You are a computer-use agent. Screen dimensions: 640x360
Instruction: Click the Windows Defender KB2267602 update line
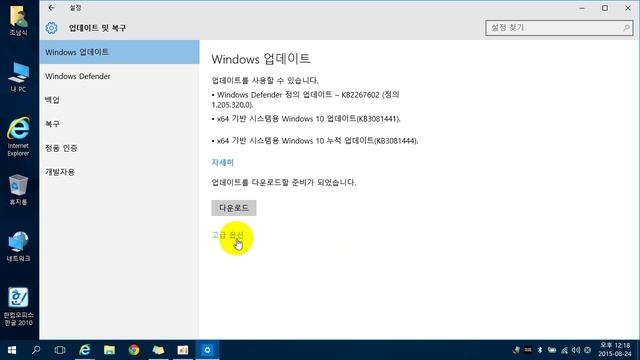[x=305, y=100]
